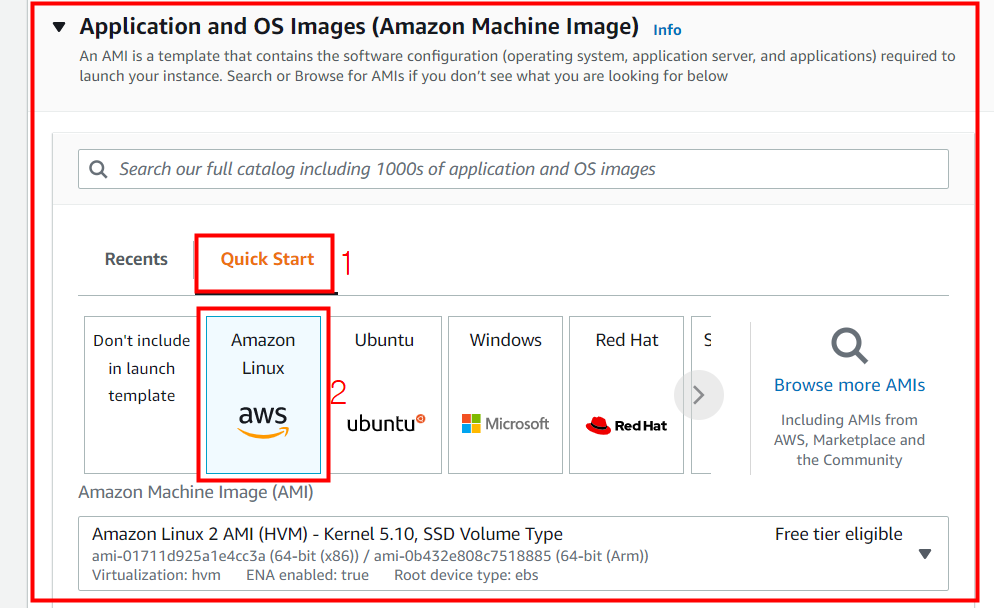Click the magnifier icon in search box
Screen dimensions: 994x608
click(98, 169)
